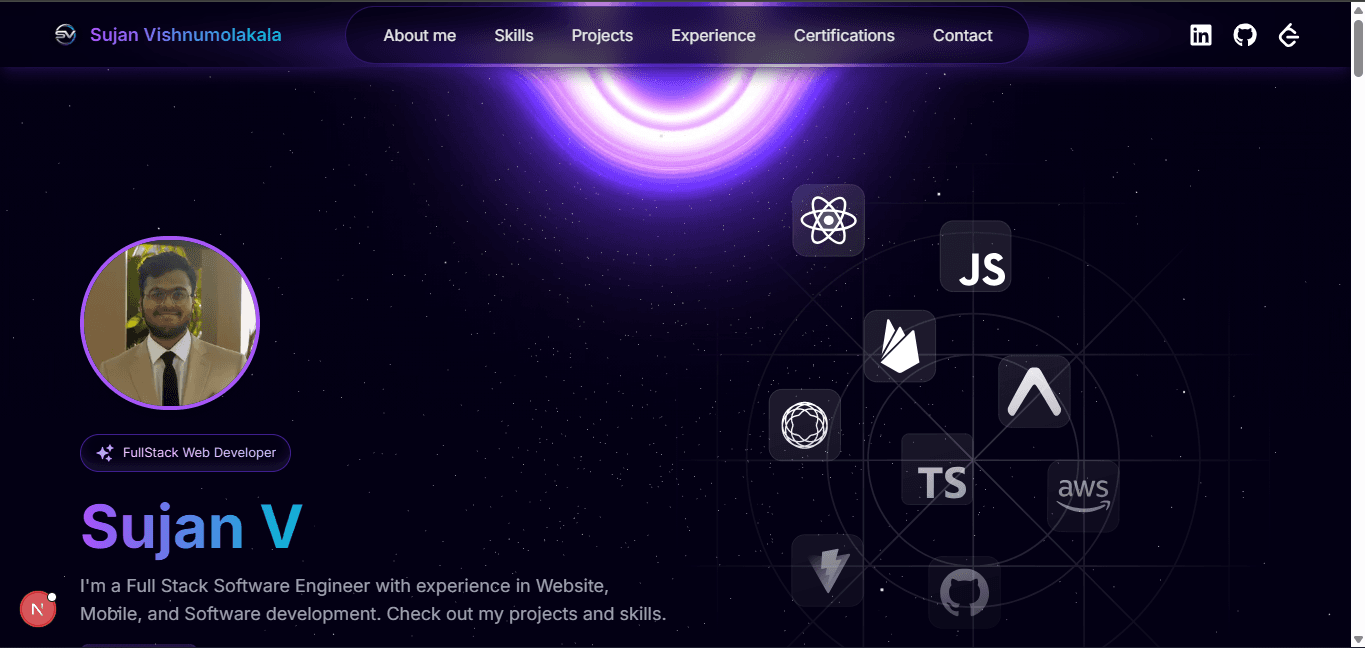1365x648 pixels.
Task: Click the TS TypeScript icon
Action: [938, 469]
